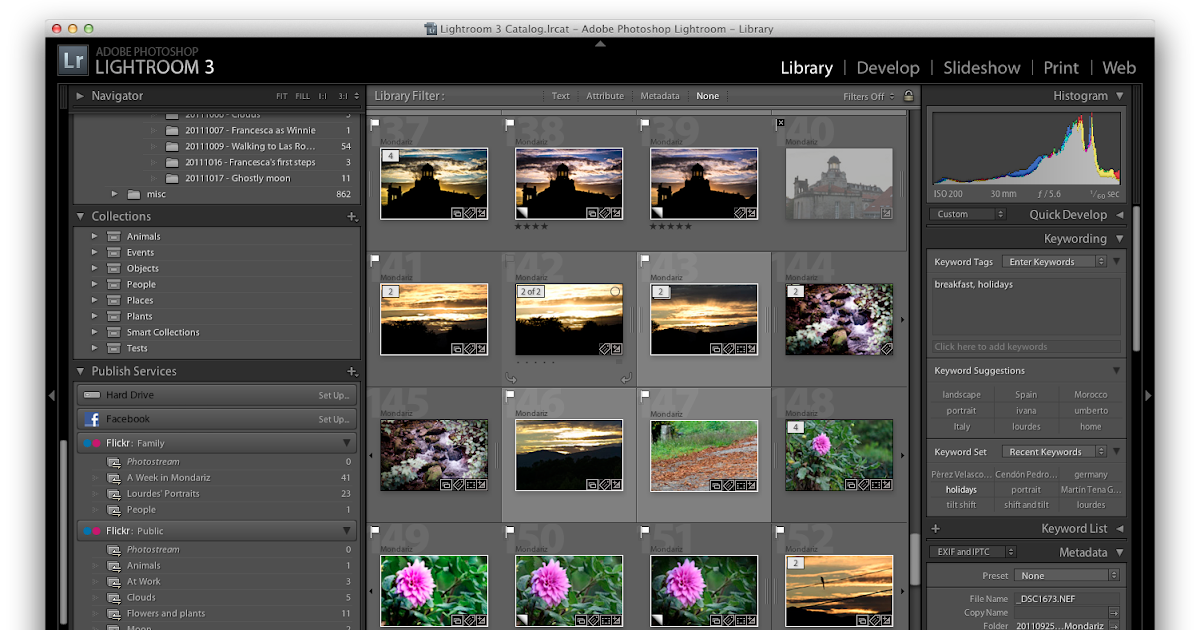The height and width of the screenshot is (630, 1200).
Task: Expand the Animals collection set
Action: (94, 236)
